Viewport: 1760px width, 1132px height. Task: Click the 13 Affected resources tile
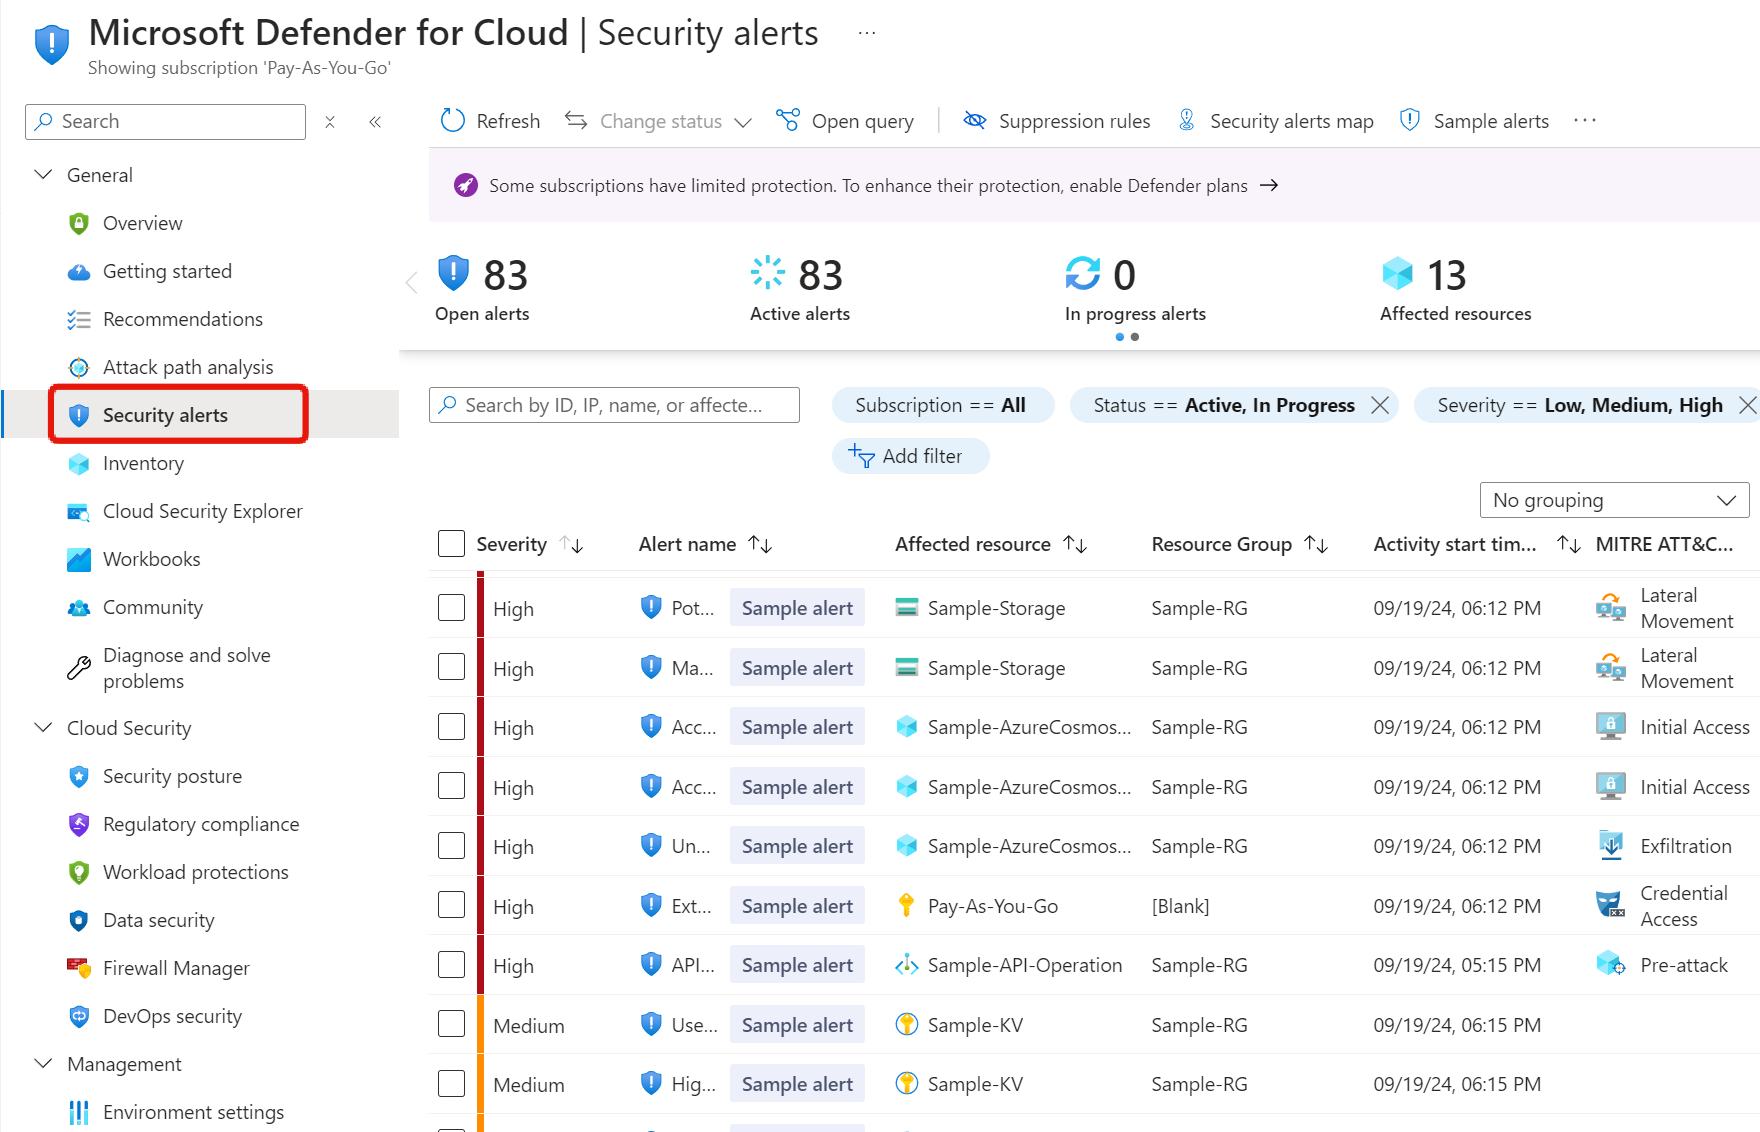pos(1455,289)
